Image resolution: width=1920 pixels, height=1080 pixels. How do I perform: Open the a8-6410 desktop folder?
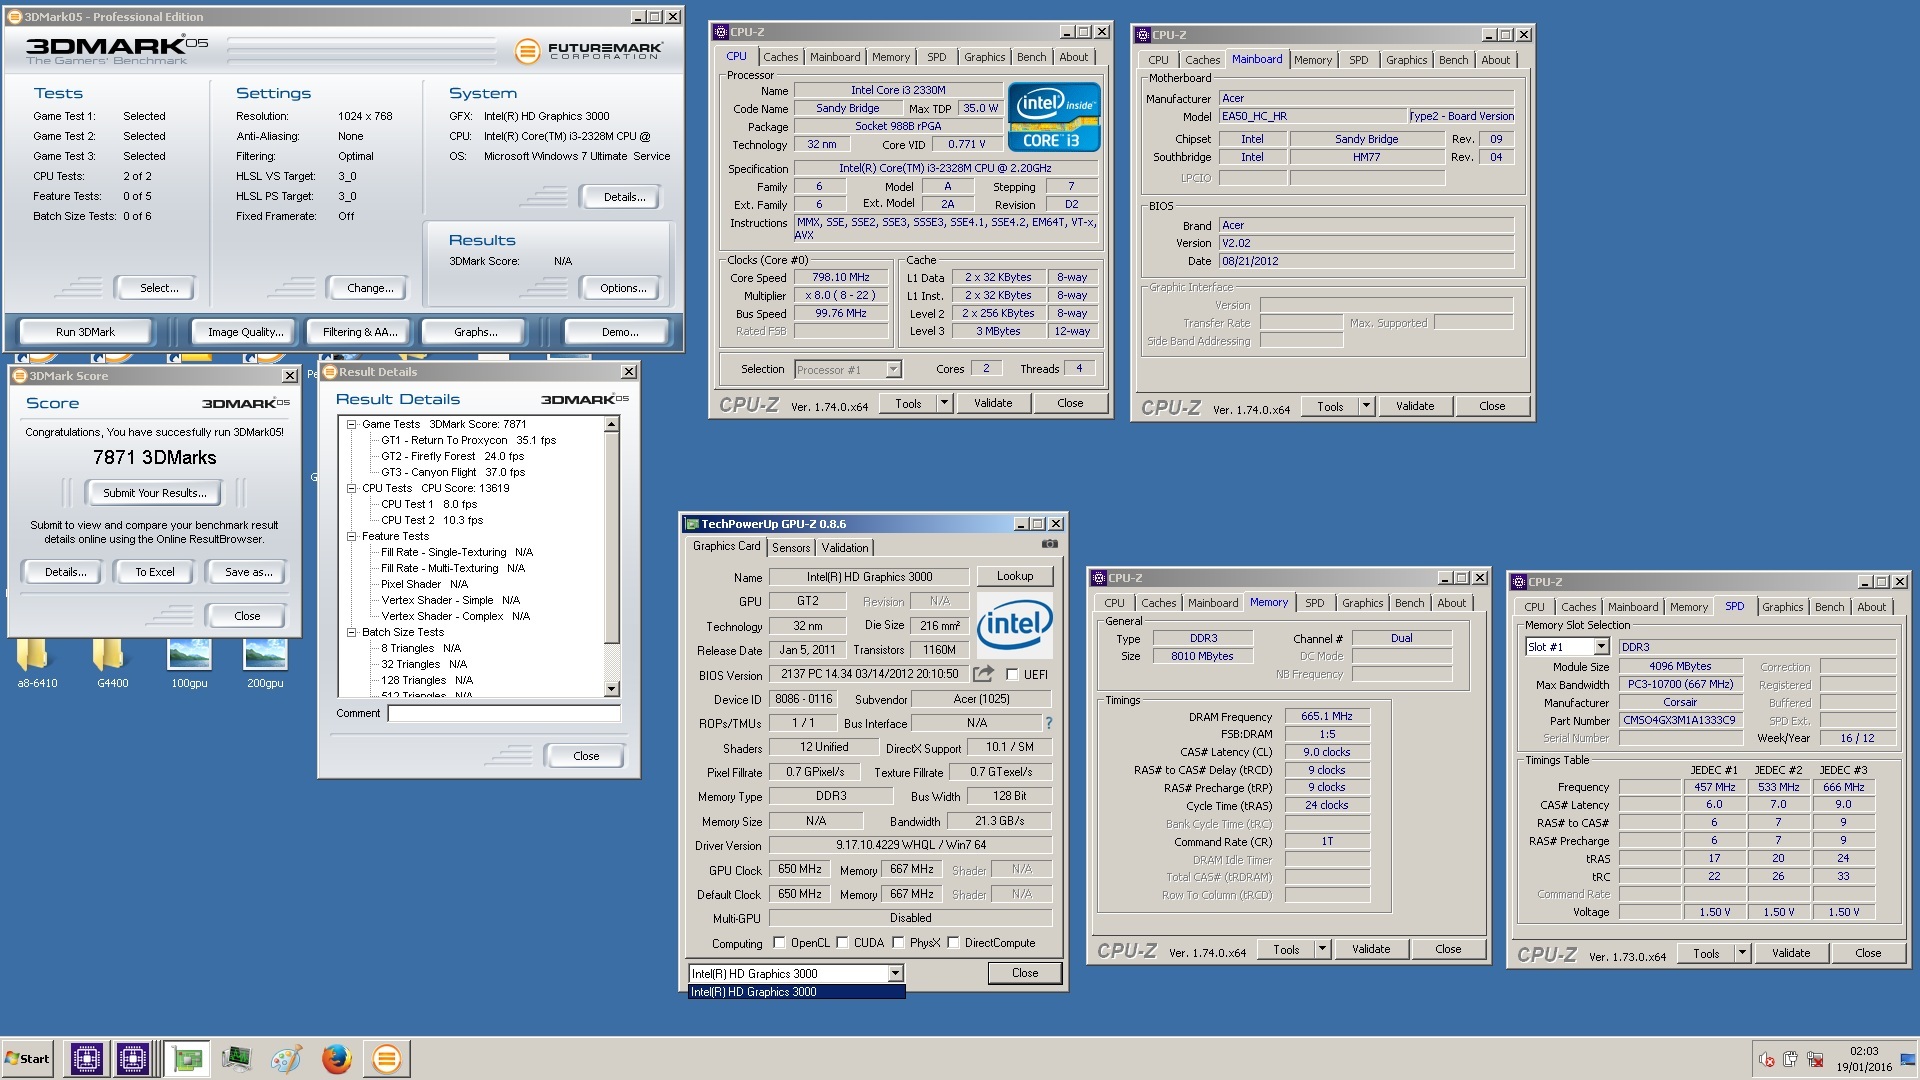[x=37, y=662]
